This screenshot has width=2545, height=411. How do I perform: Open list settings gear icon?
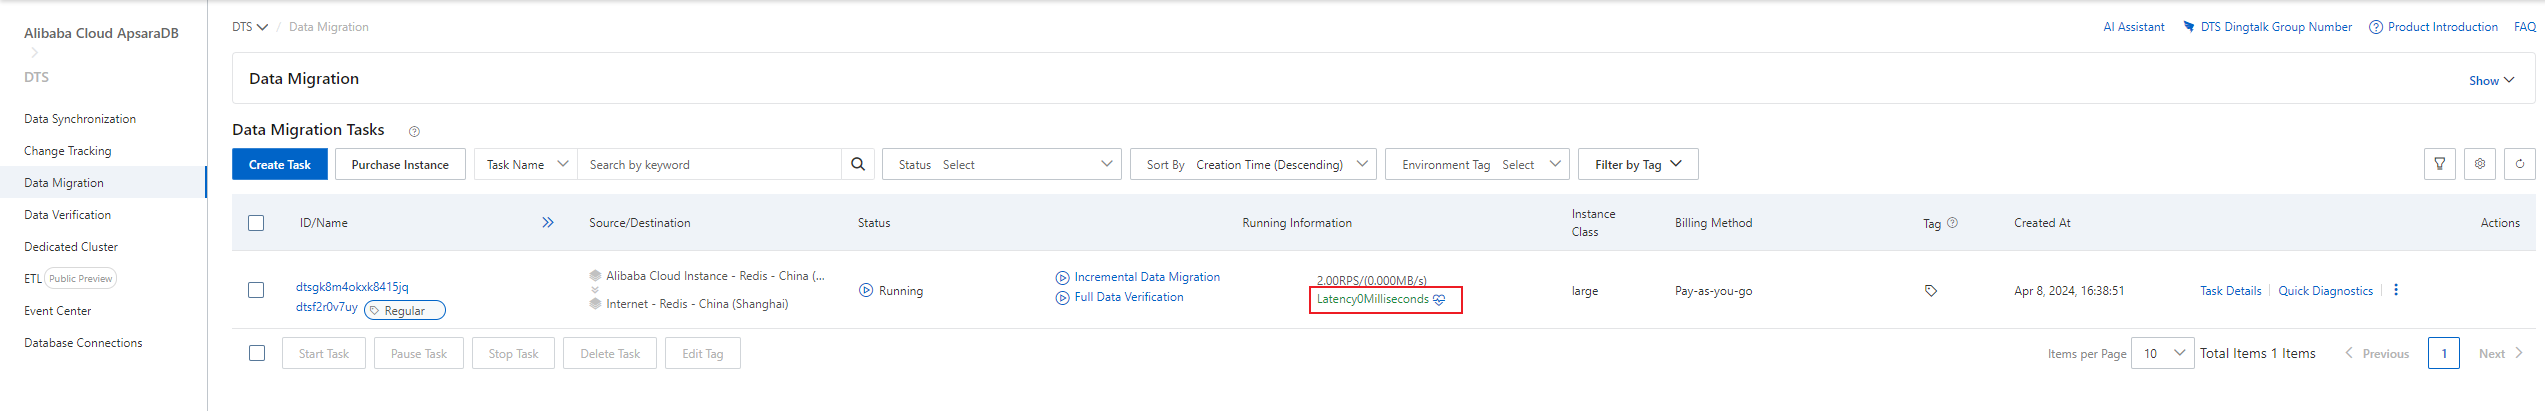click(x=2479, y=164)
